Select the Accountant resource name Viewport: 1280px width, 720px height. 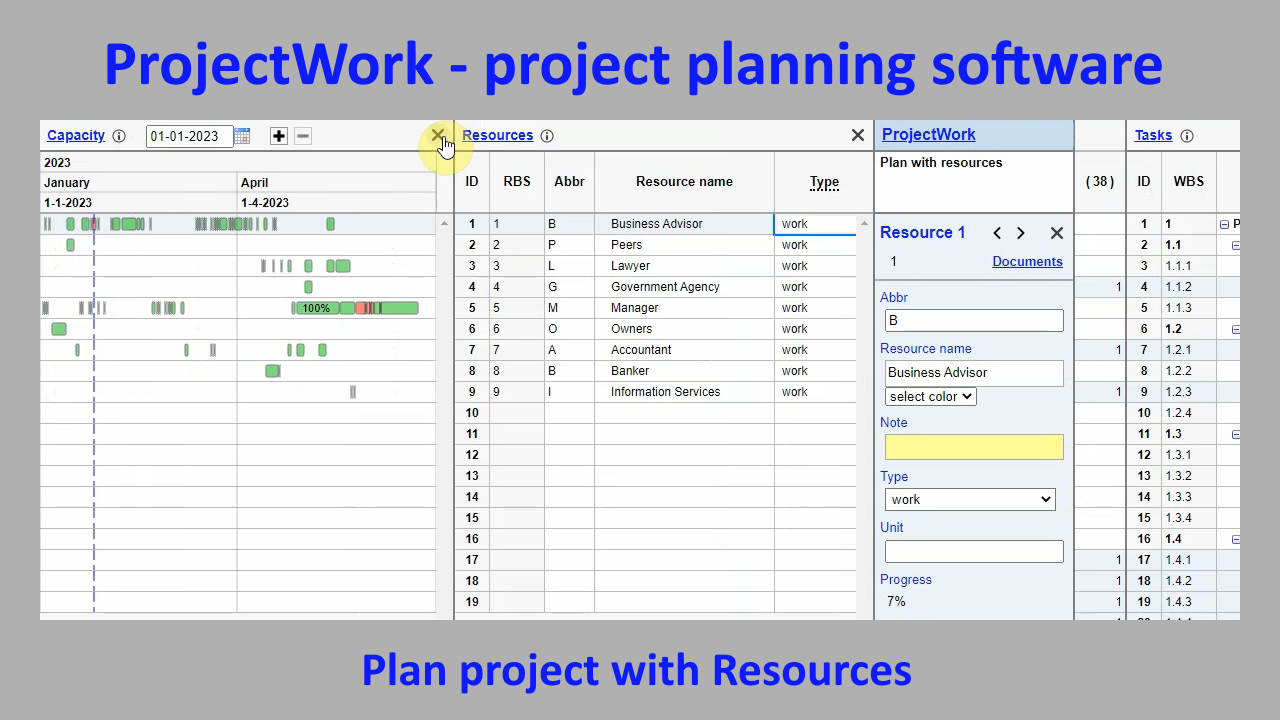[641, 350]
